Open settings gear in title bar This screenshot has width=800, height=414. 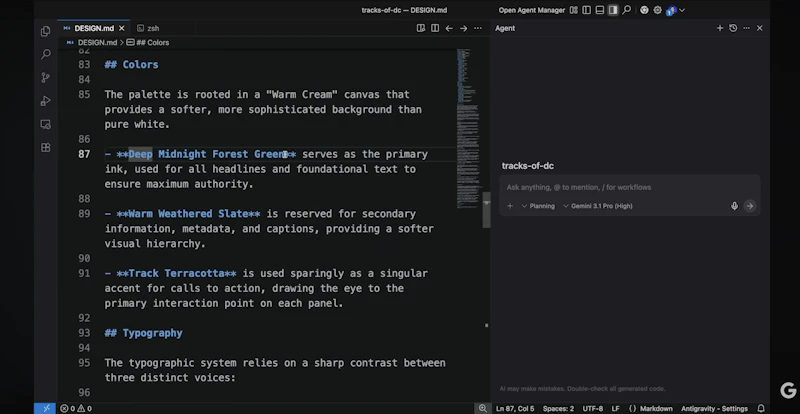[658, 10]
